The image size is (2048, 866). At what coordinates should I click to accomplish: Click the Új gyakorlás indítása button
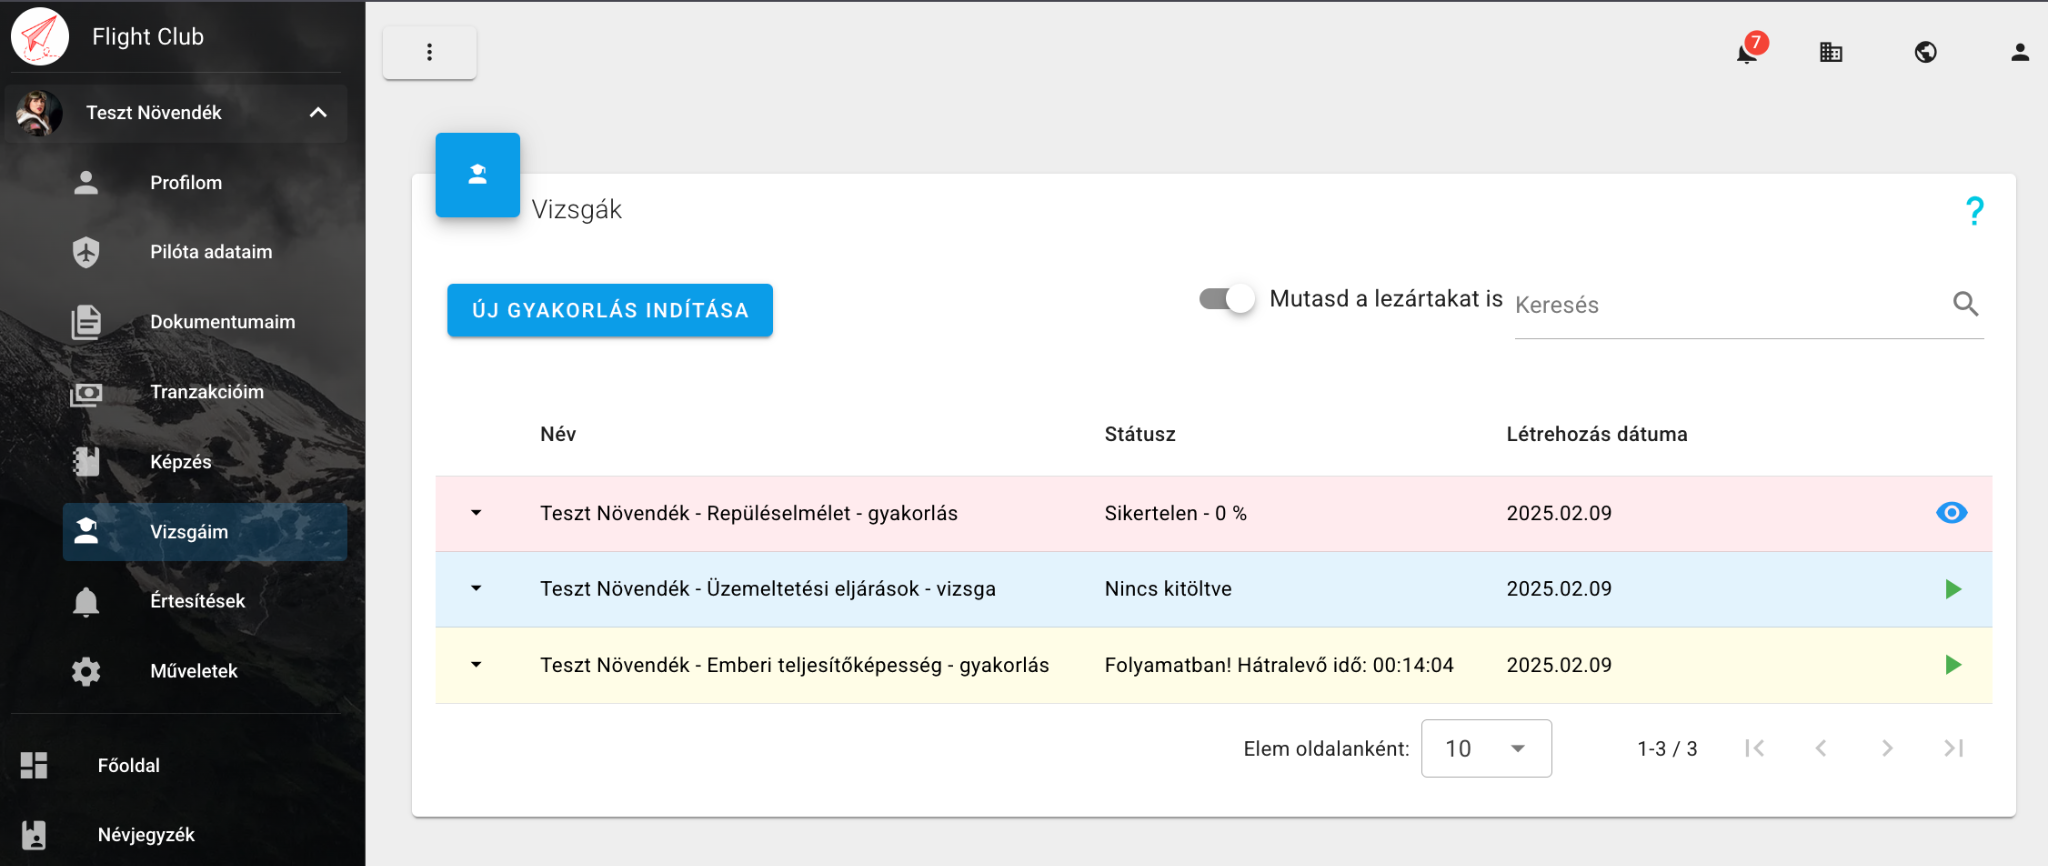coord(610,310)
